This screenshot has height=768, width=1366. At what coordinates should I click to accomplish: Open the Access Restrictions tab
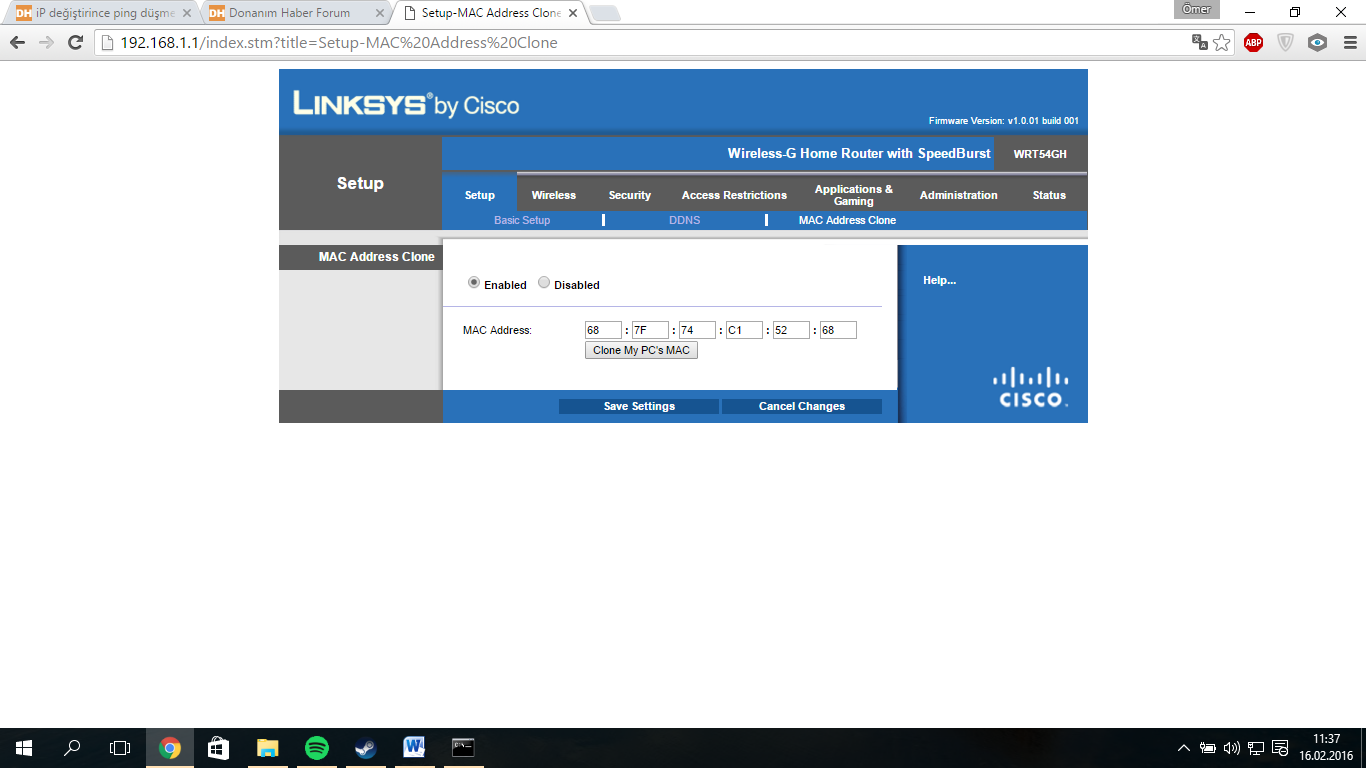pos(734,195)
